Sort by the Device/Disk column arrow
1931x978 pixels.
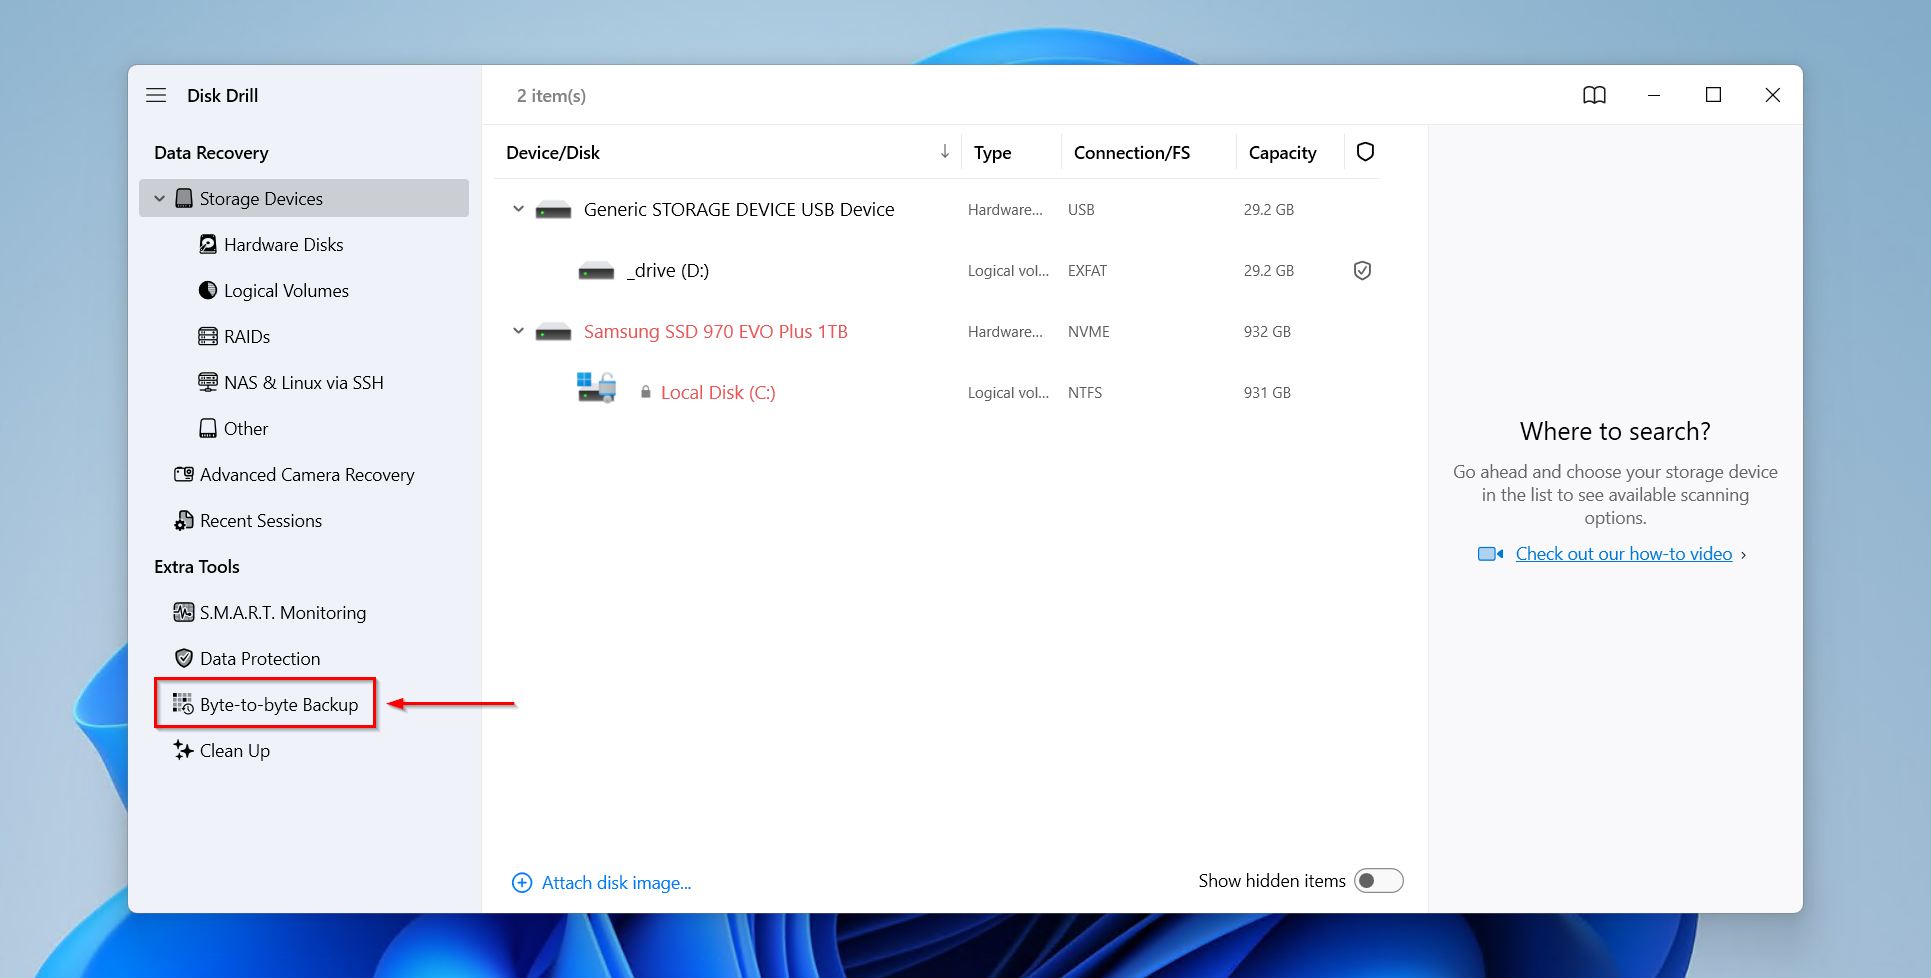click(944, 152)
